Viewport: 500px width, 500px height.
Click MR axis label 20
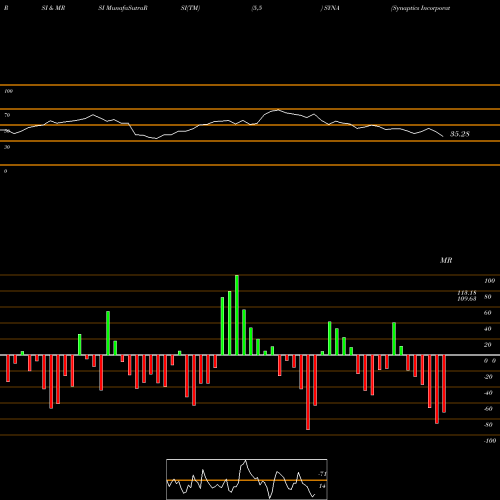(x=488, y=345)
